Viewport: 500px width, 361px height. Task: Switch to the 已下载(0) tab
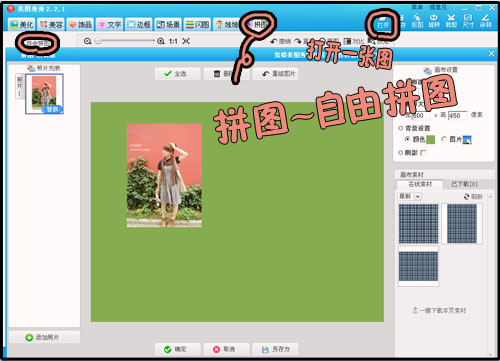click(x=464, y=184)
